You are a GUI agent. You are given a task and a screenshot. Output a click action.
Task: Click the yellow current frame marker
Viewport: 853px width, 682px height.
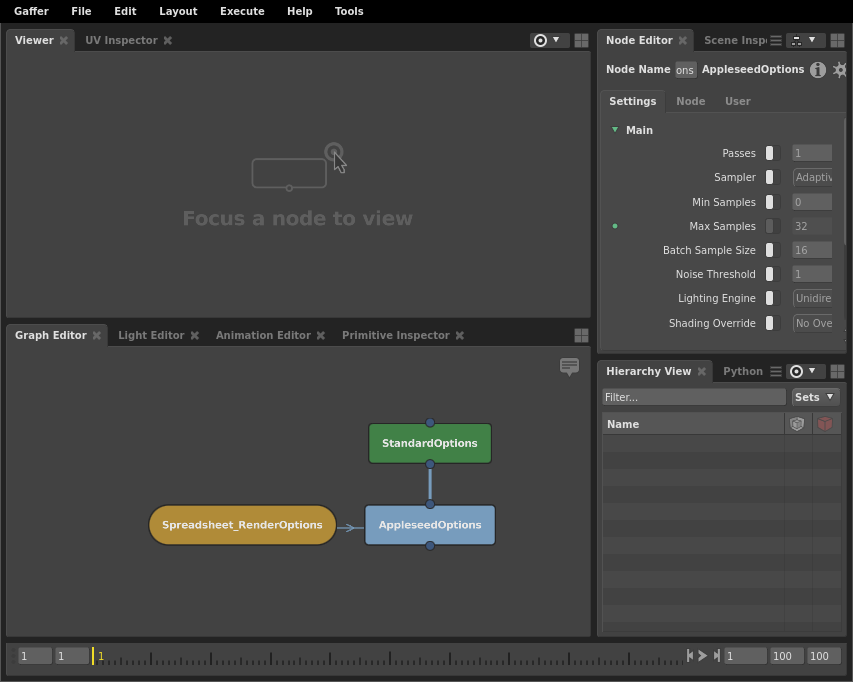93,656
